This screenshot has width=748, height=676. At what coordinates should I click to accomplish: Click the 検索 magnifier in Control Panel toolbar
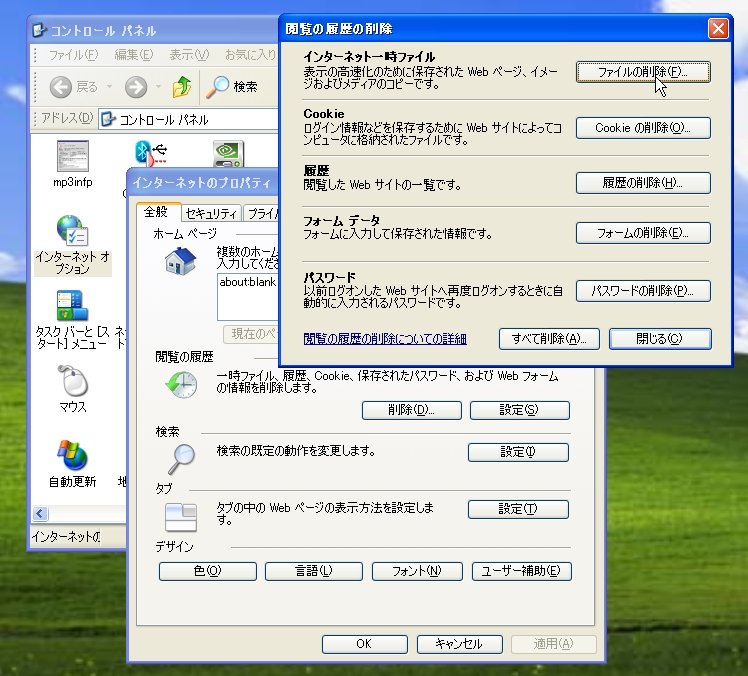pyautogui.click(x=217, y=87)
